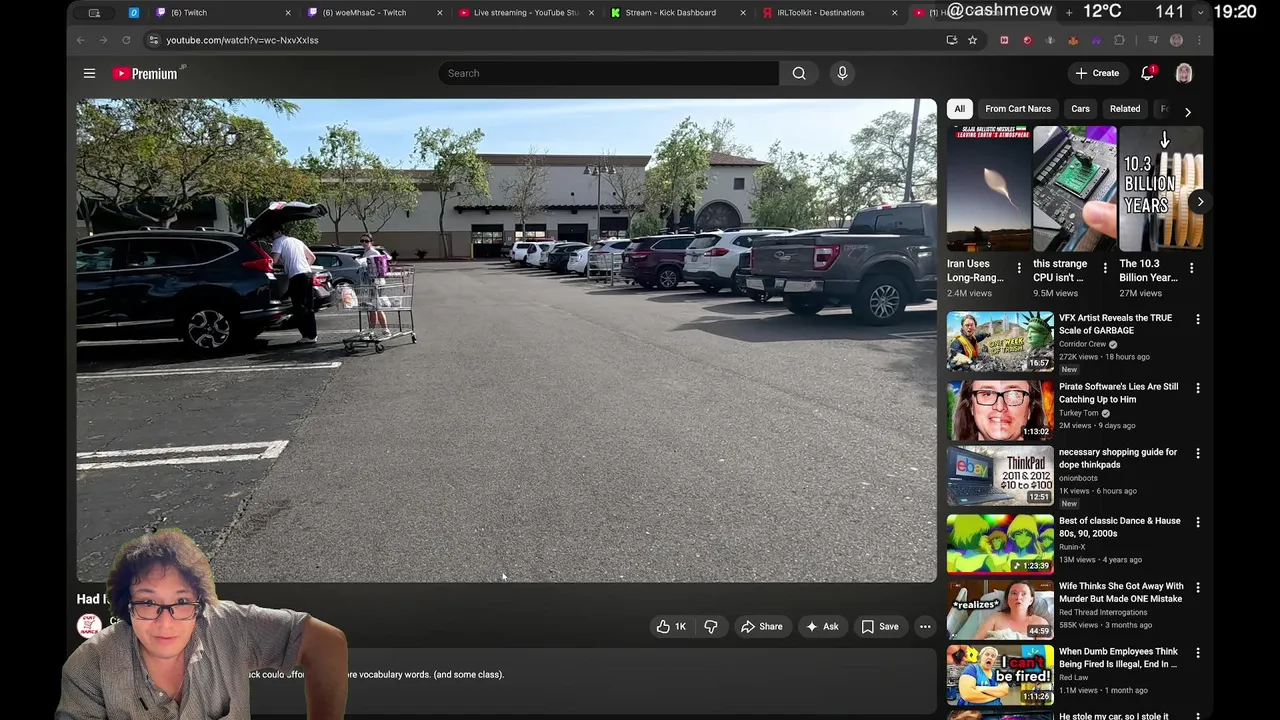Select the Cars filter chip
The height and width of the screenshot is (720, 1280).
coord(1080,109)
